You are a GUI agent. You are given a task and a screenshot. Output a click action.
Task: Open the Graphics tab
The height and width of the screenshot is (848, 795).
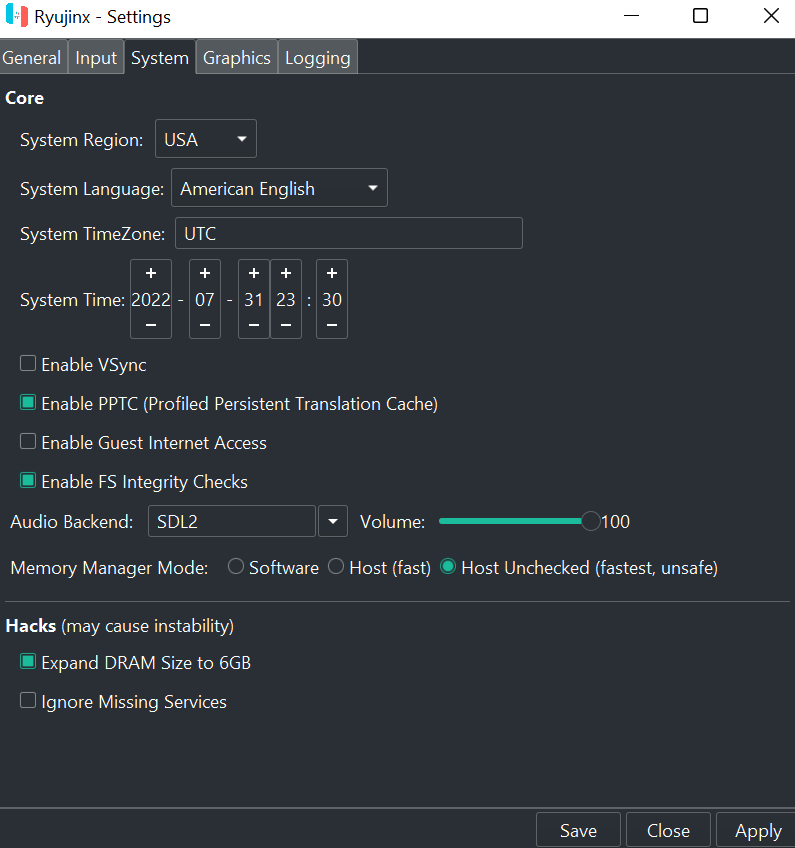click(x=236, y=57)
